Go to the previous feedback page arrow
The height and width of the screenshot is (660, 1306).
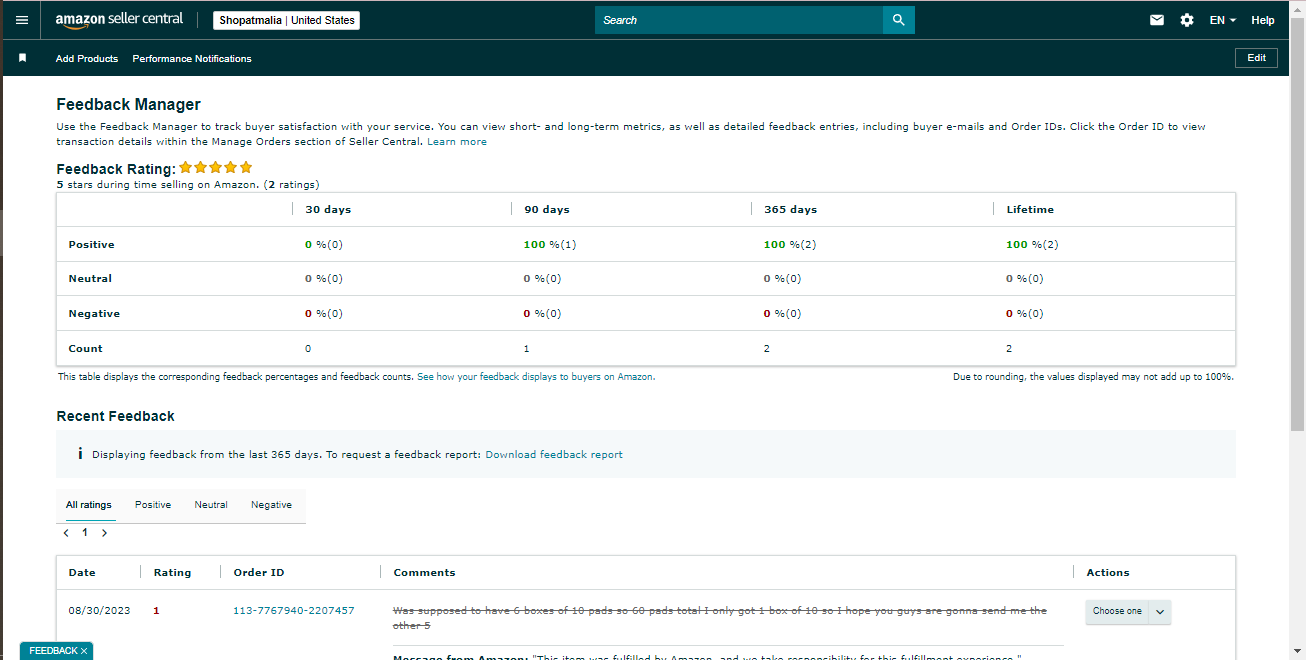pyautogui.click(x=67, y=533)
